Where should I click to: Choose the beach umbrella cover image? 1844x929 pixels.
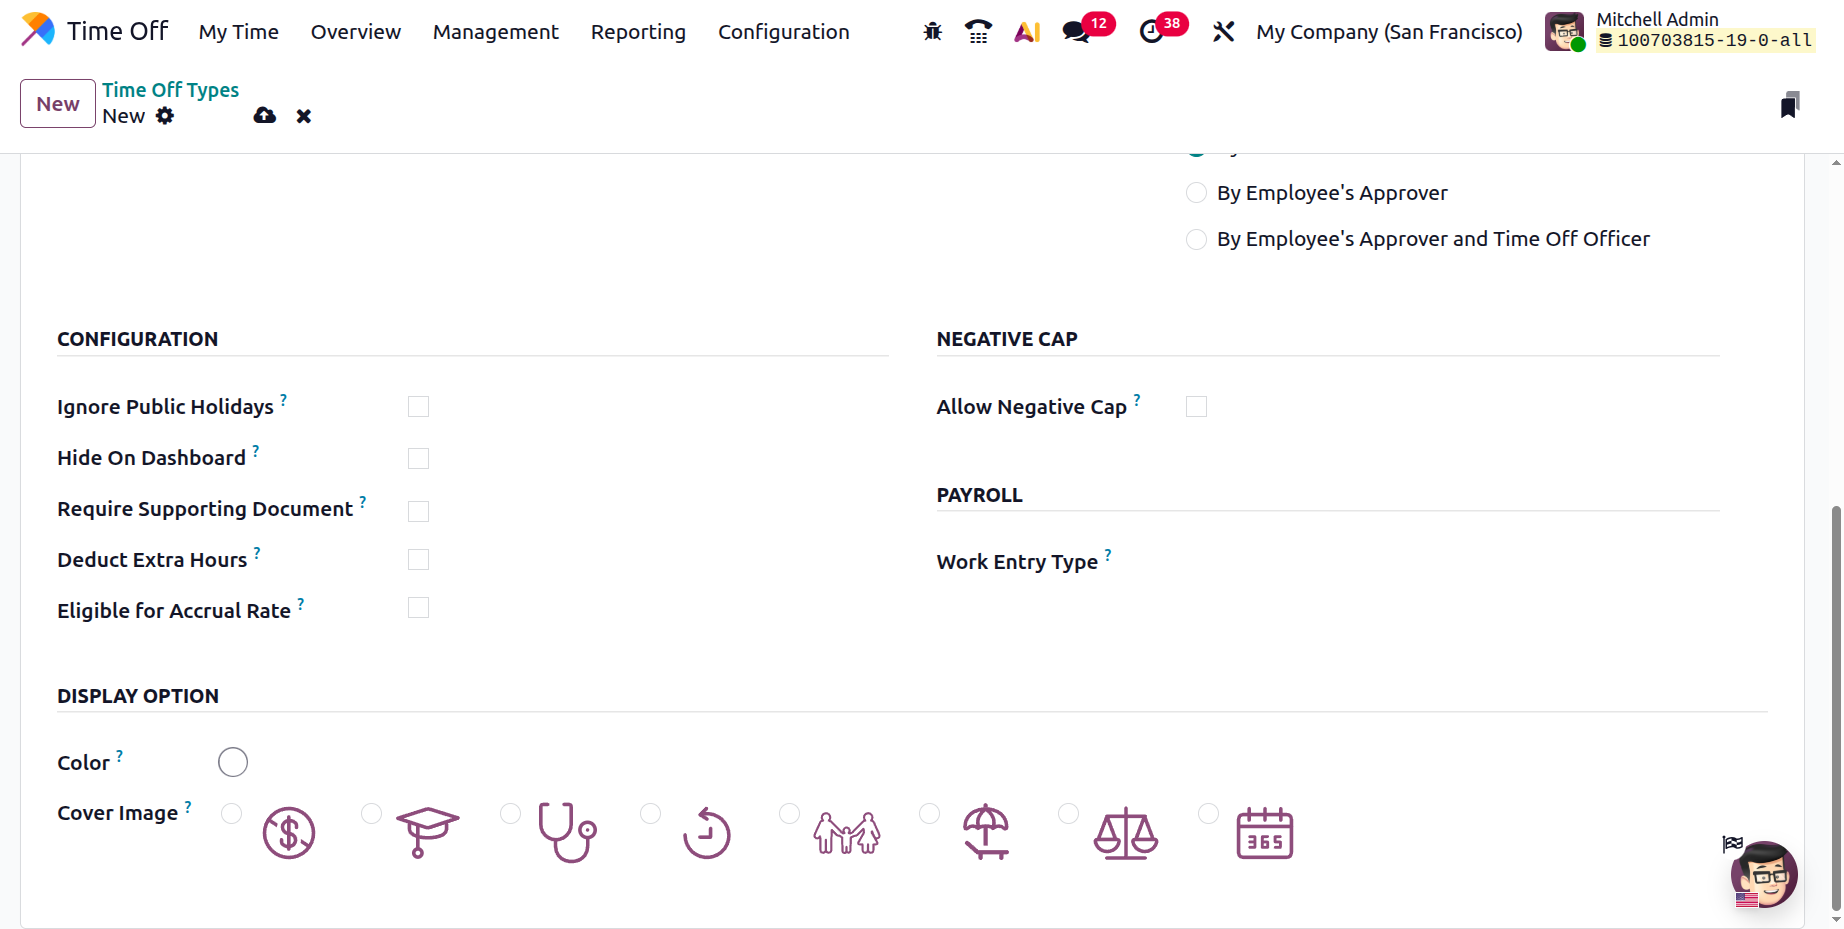click(x=986, y=832)
